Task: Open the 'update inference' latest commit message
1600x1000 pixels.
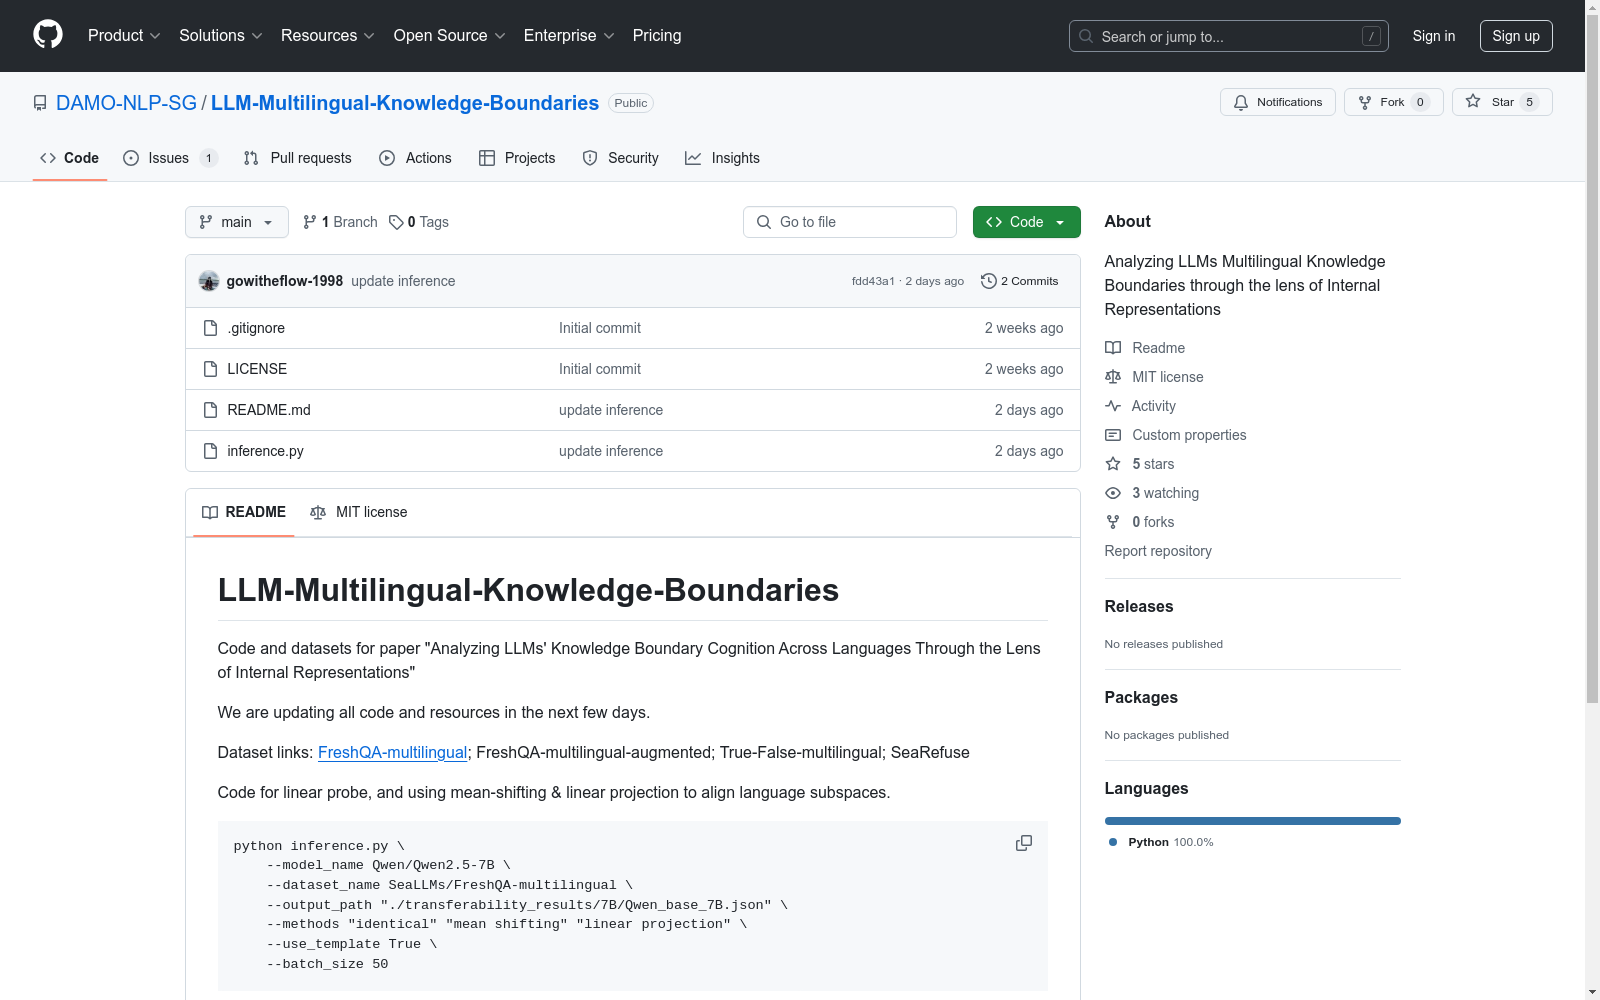Action: pos(403,281)
